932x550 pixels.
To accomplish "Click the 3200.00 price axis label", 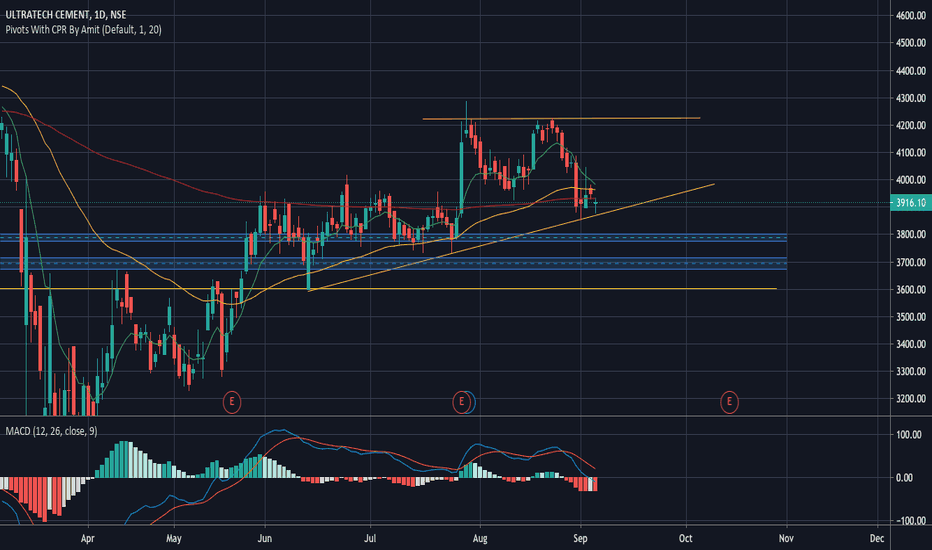I will click(911, 399).
